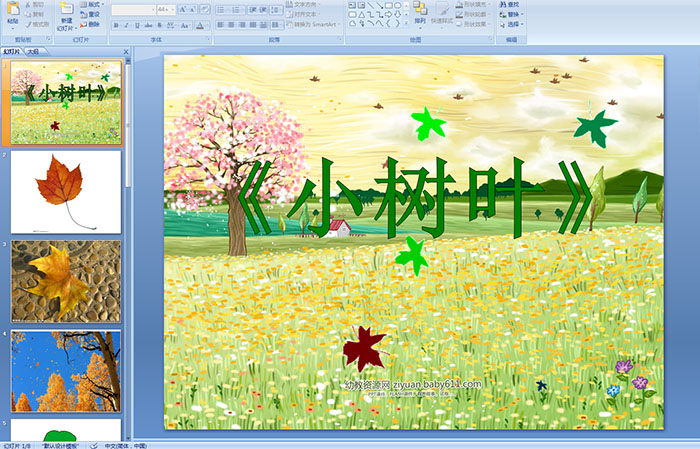Switch to Outline (大纲) pane tab

tap(33, 52)
